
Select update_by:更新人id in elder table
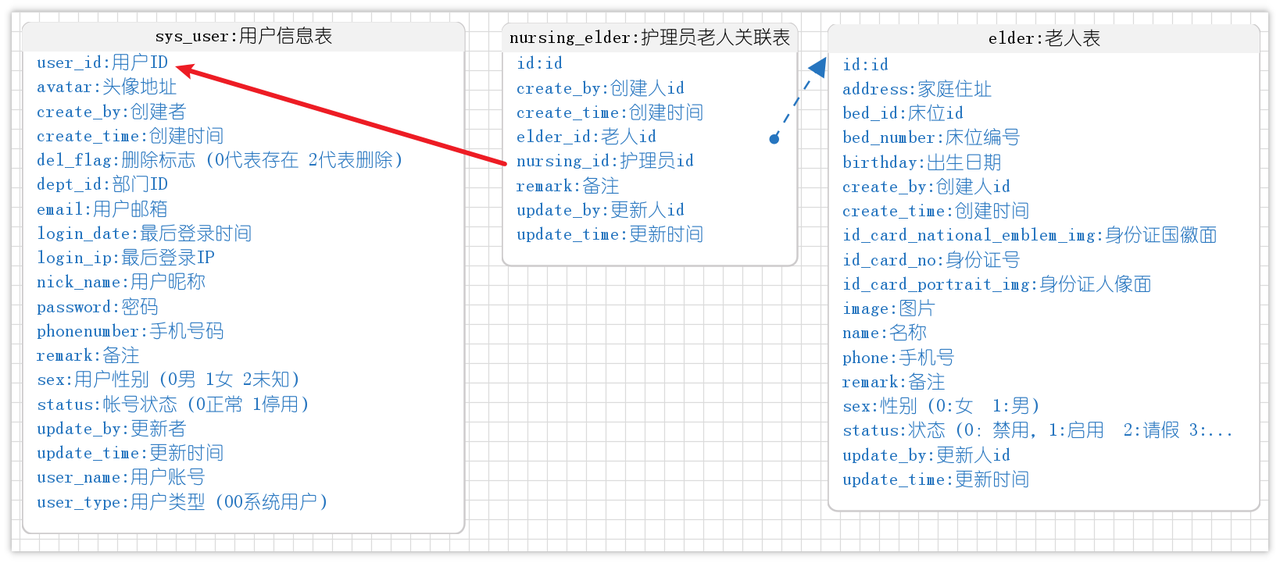(926, 455)
